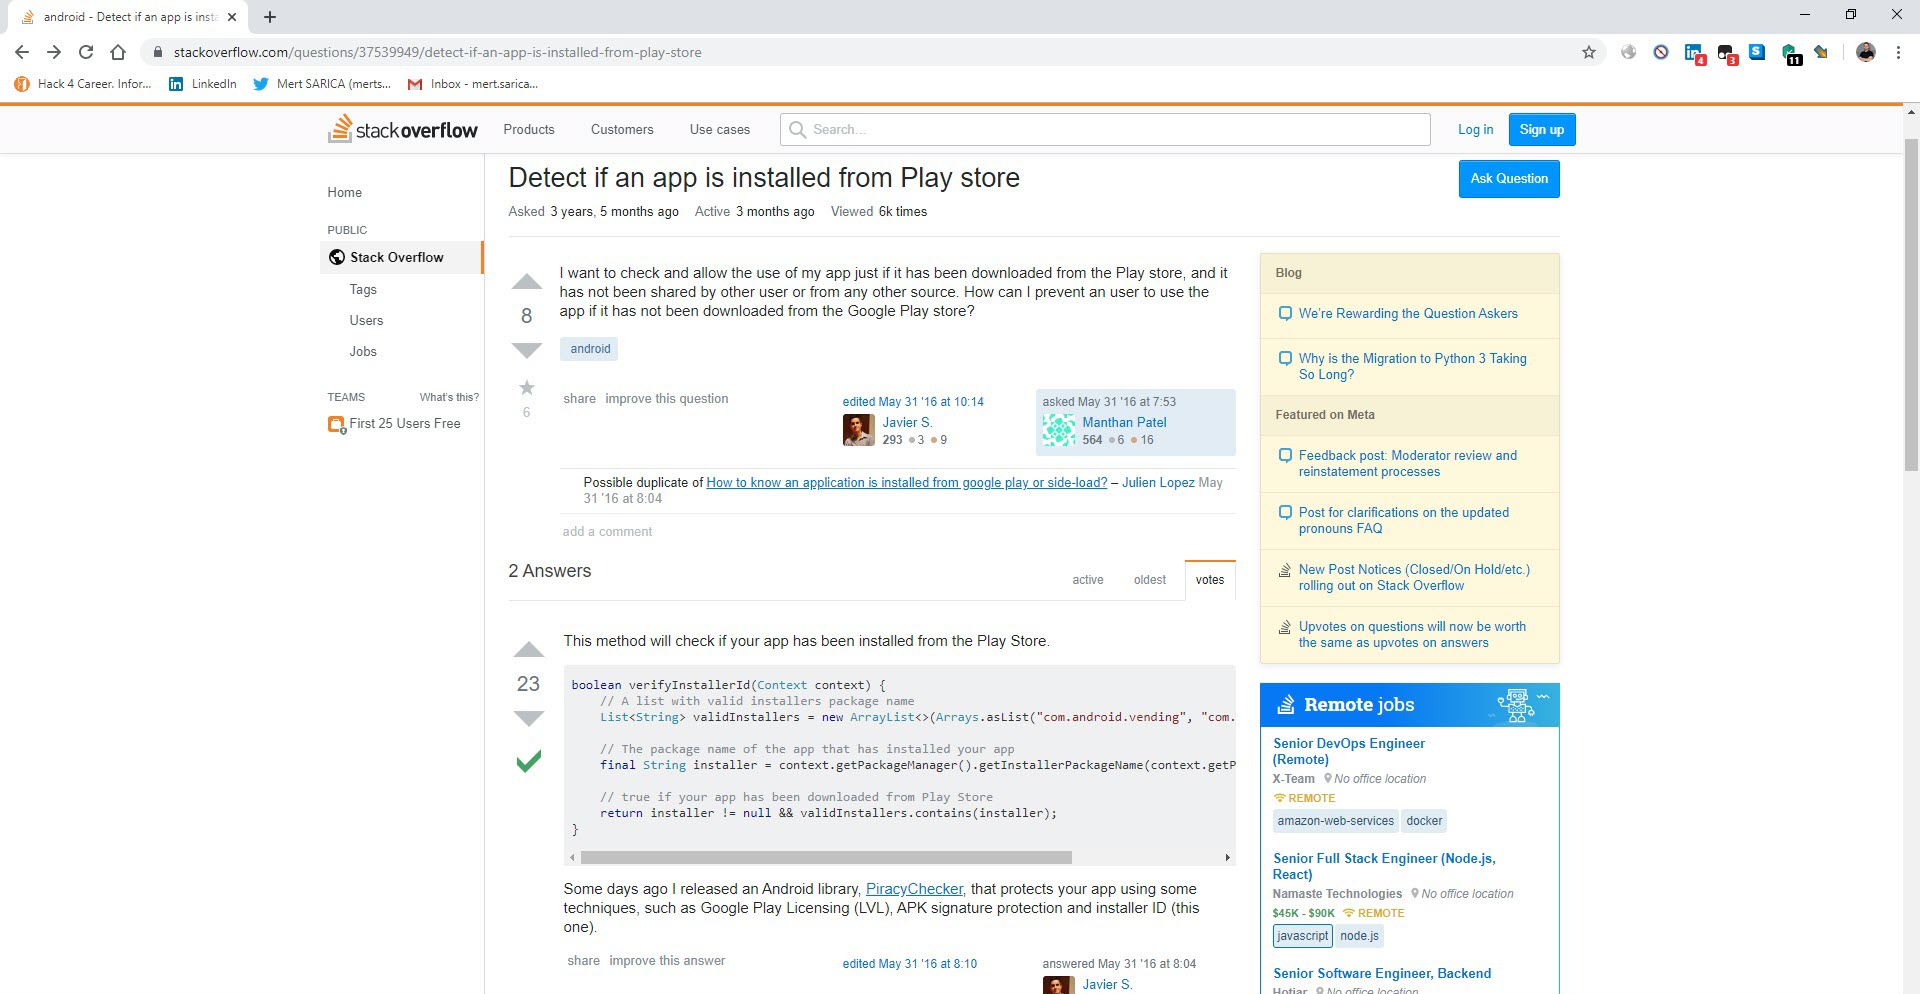Click the code block horizontal scrollbar
Screen dimensions: 1920x994
coord(826,858)
